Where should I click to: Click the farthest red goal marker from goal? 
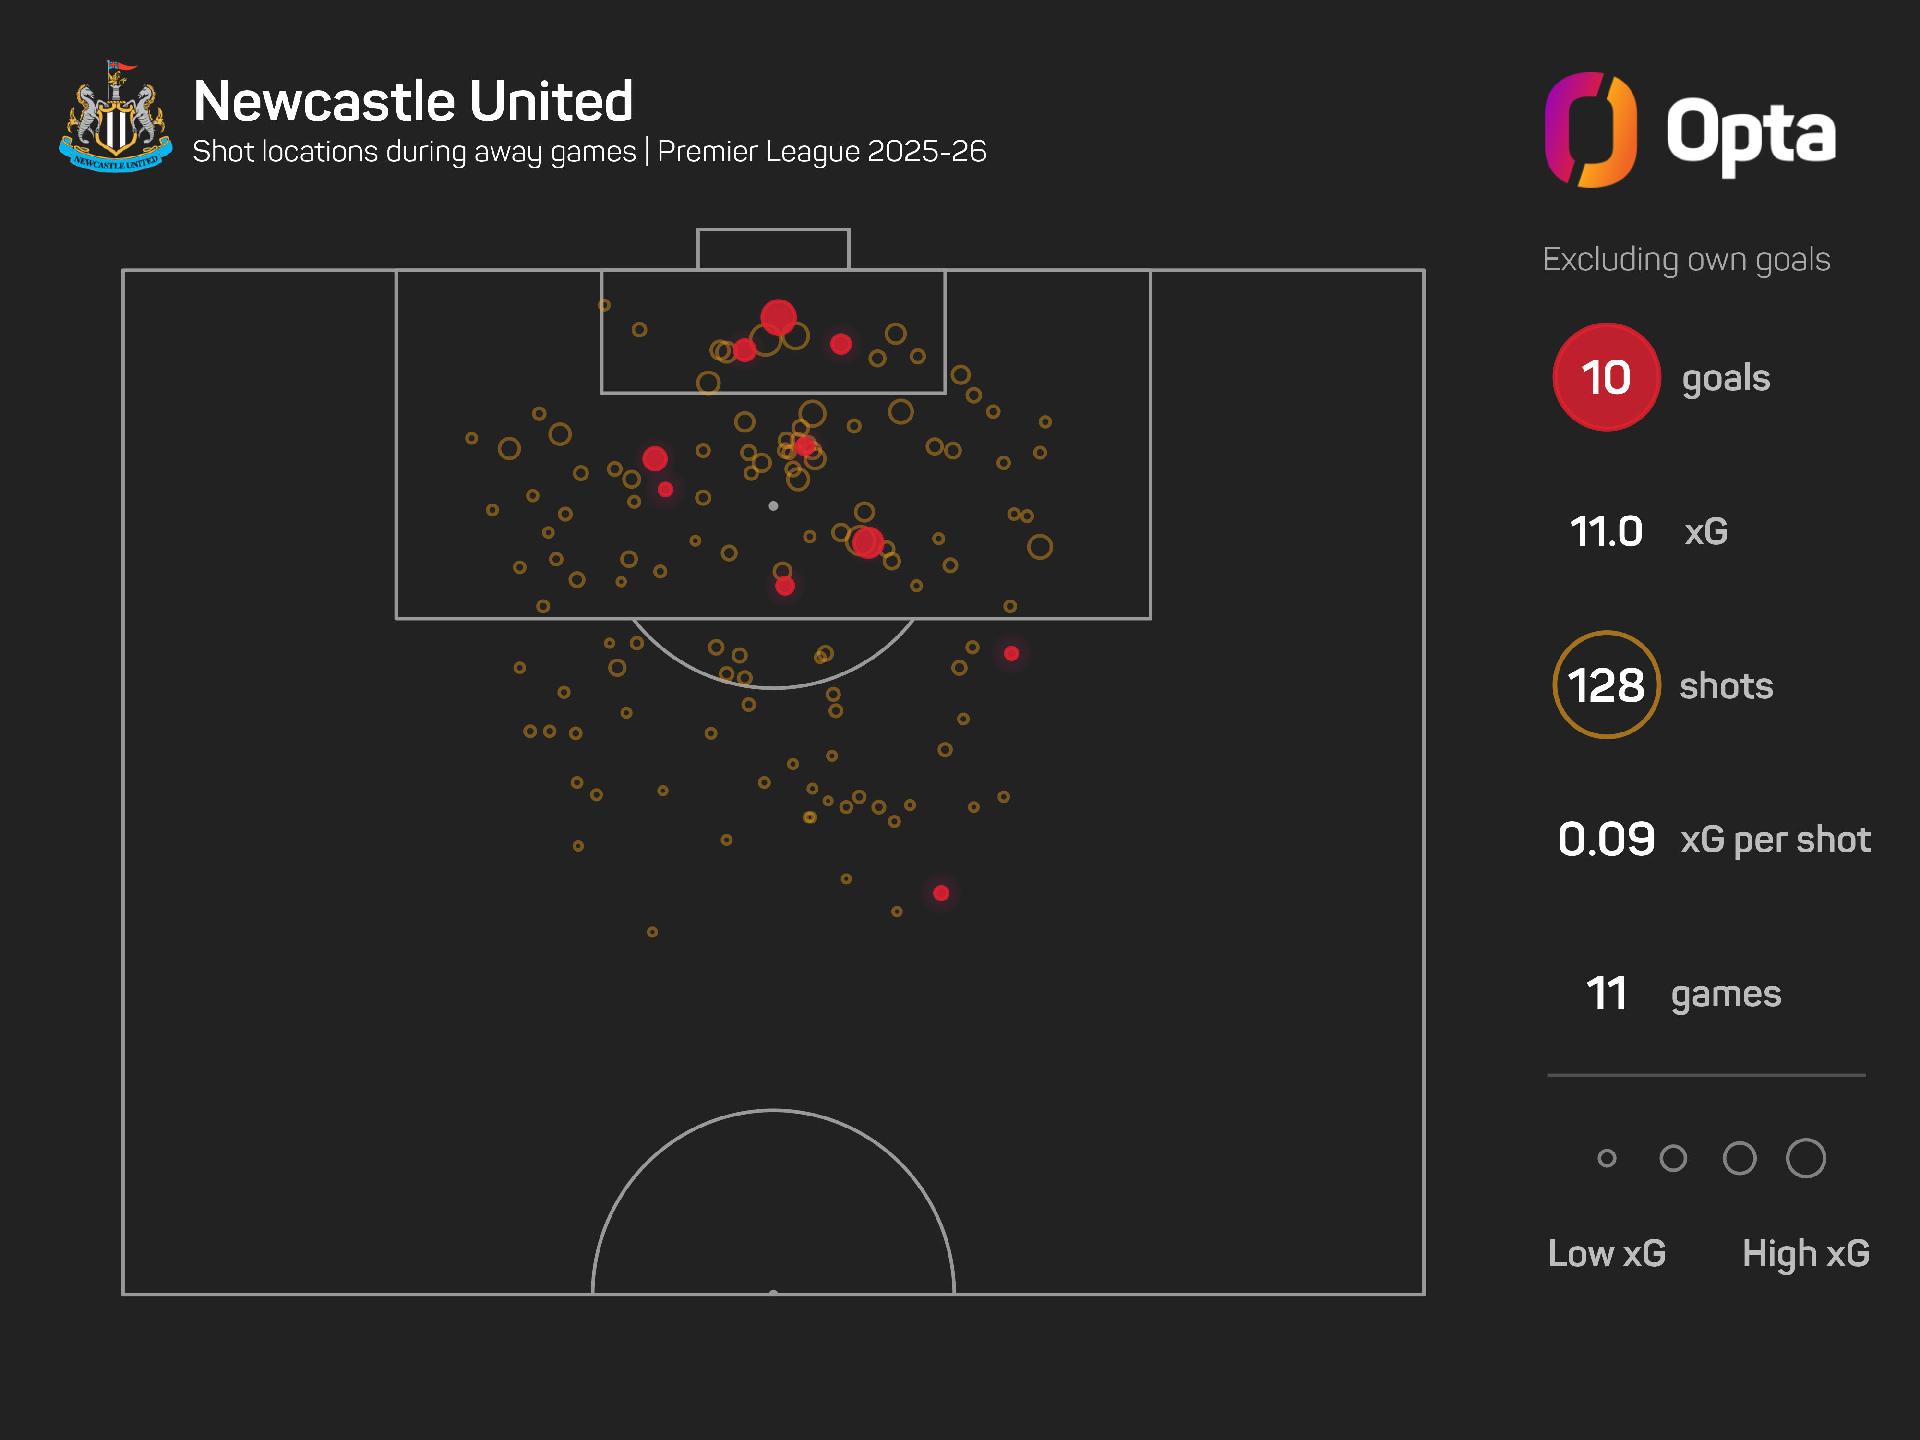coord(941,893)
